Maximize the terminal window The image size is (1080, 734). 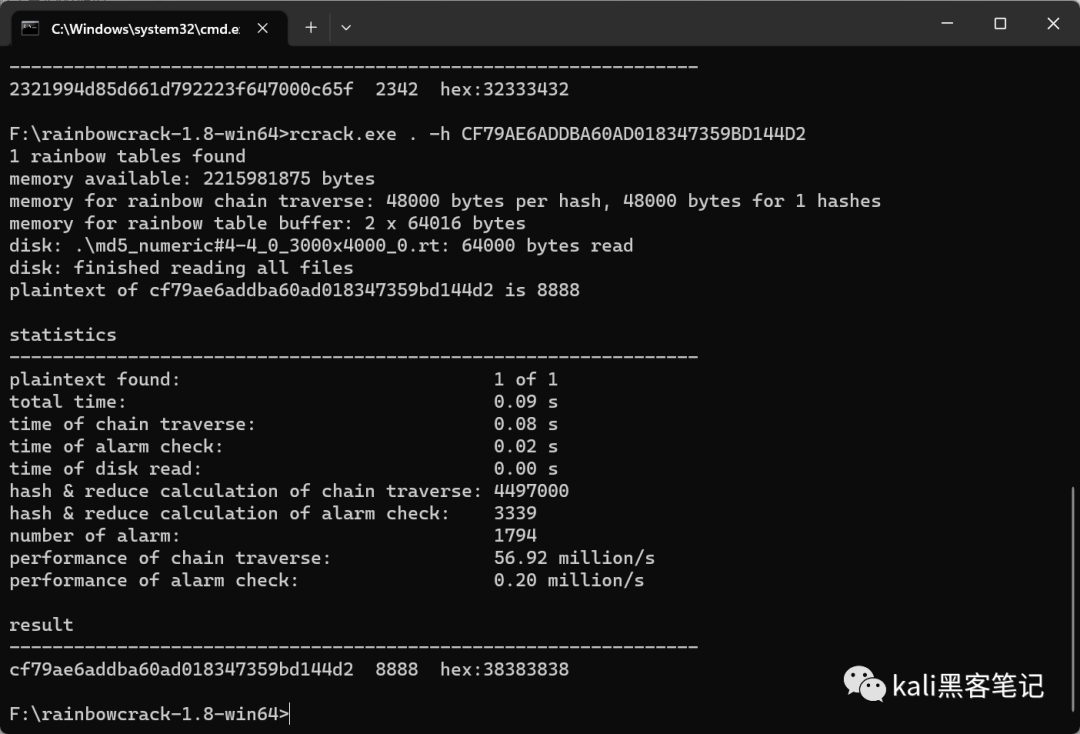click(x=1000, y=23)
